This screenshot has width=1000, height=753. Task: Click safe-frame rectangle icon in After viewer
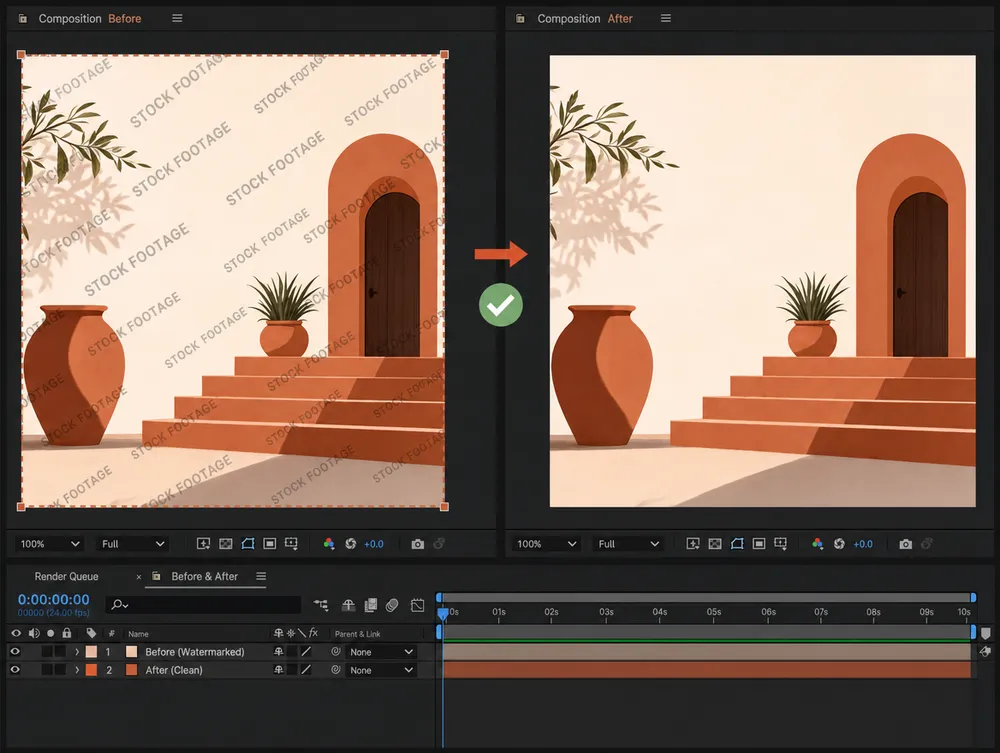(x=759, y=544)
